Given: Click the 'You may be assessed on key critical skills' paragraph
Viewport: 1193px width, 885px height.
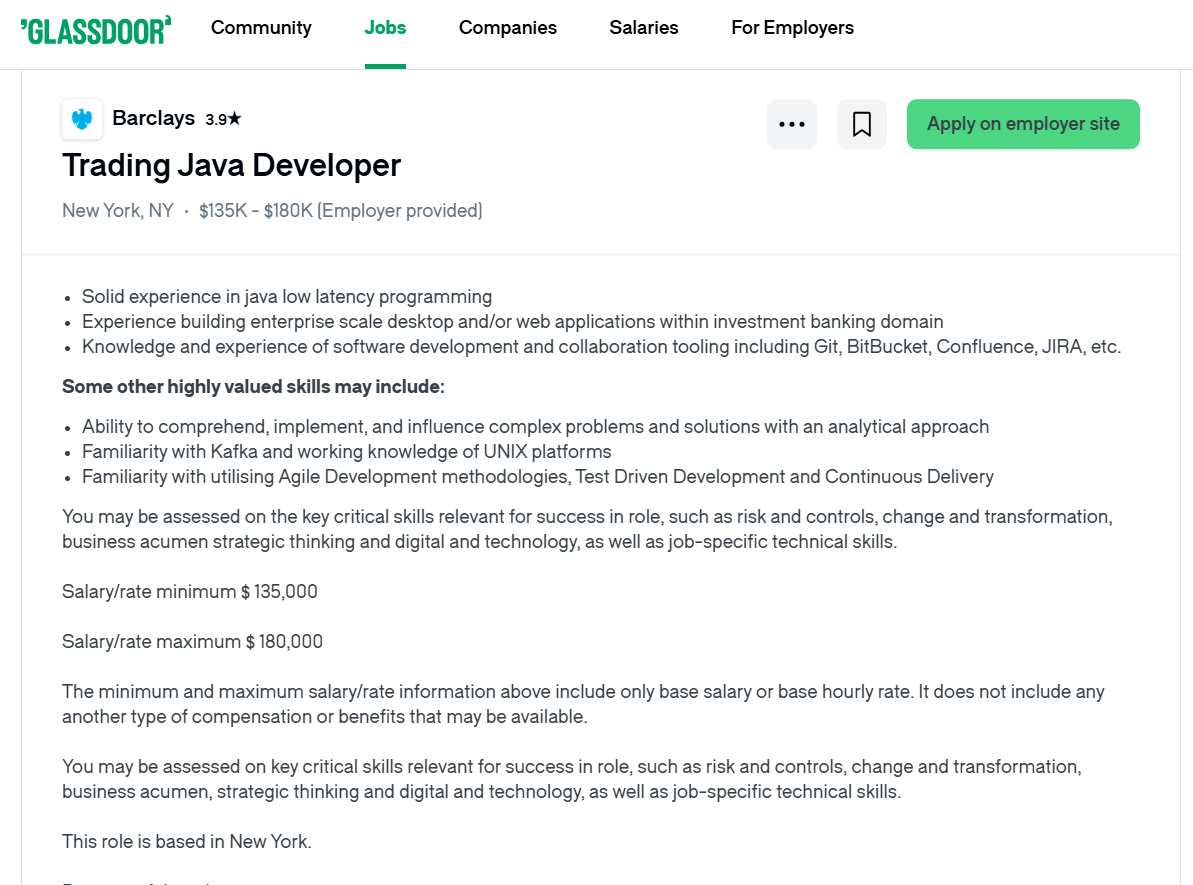Looking at the screenshot, I should click(x=571, y=779).
